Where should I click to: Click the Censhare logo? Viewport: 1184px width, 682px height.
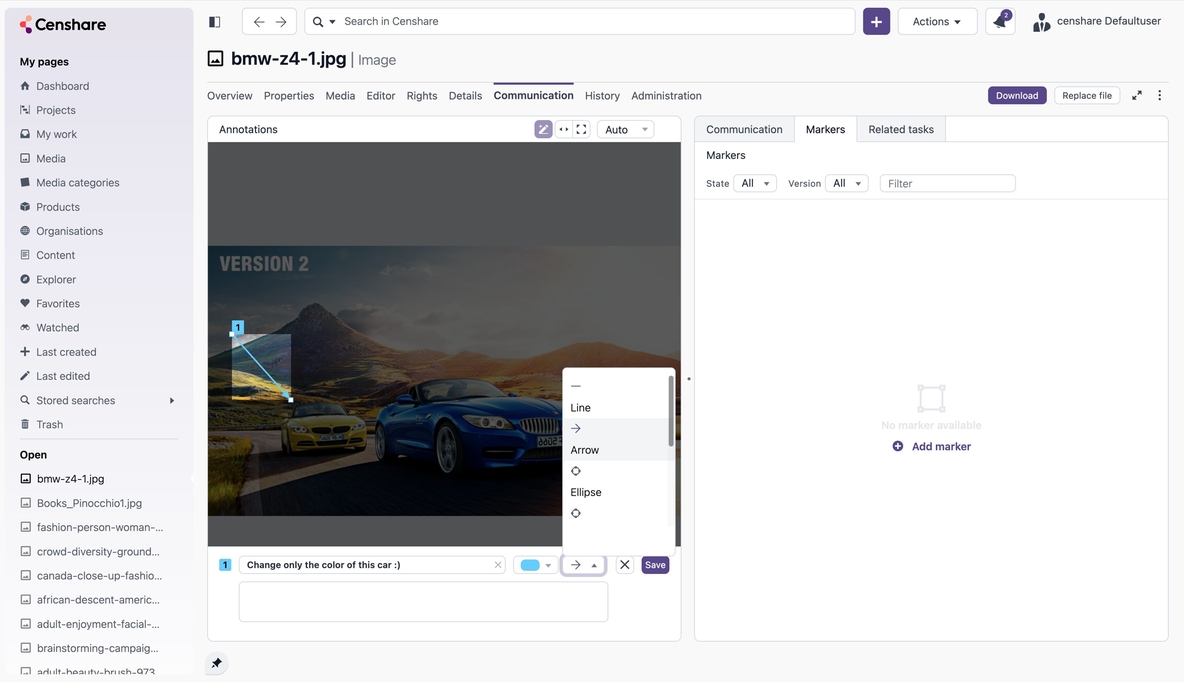pos(63,24)
